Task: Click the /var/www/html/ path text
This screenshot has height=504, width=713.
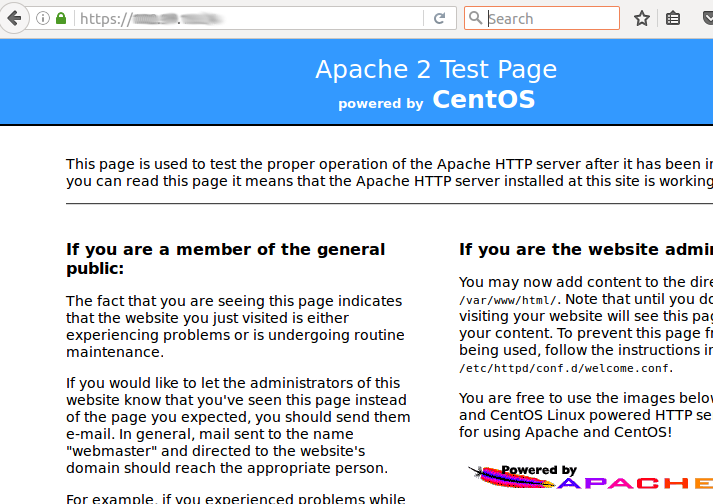Action: click(x=508, y=300)
